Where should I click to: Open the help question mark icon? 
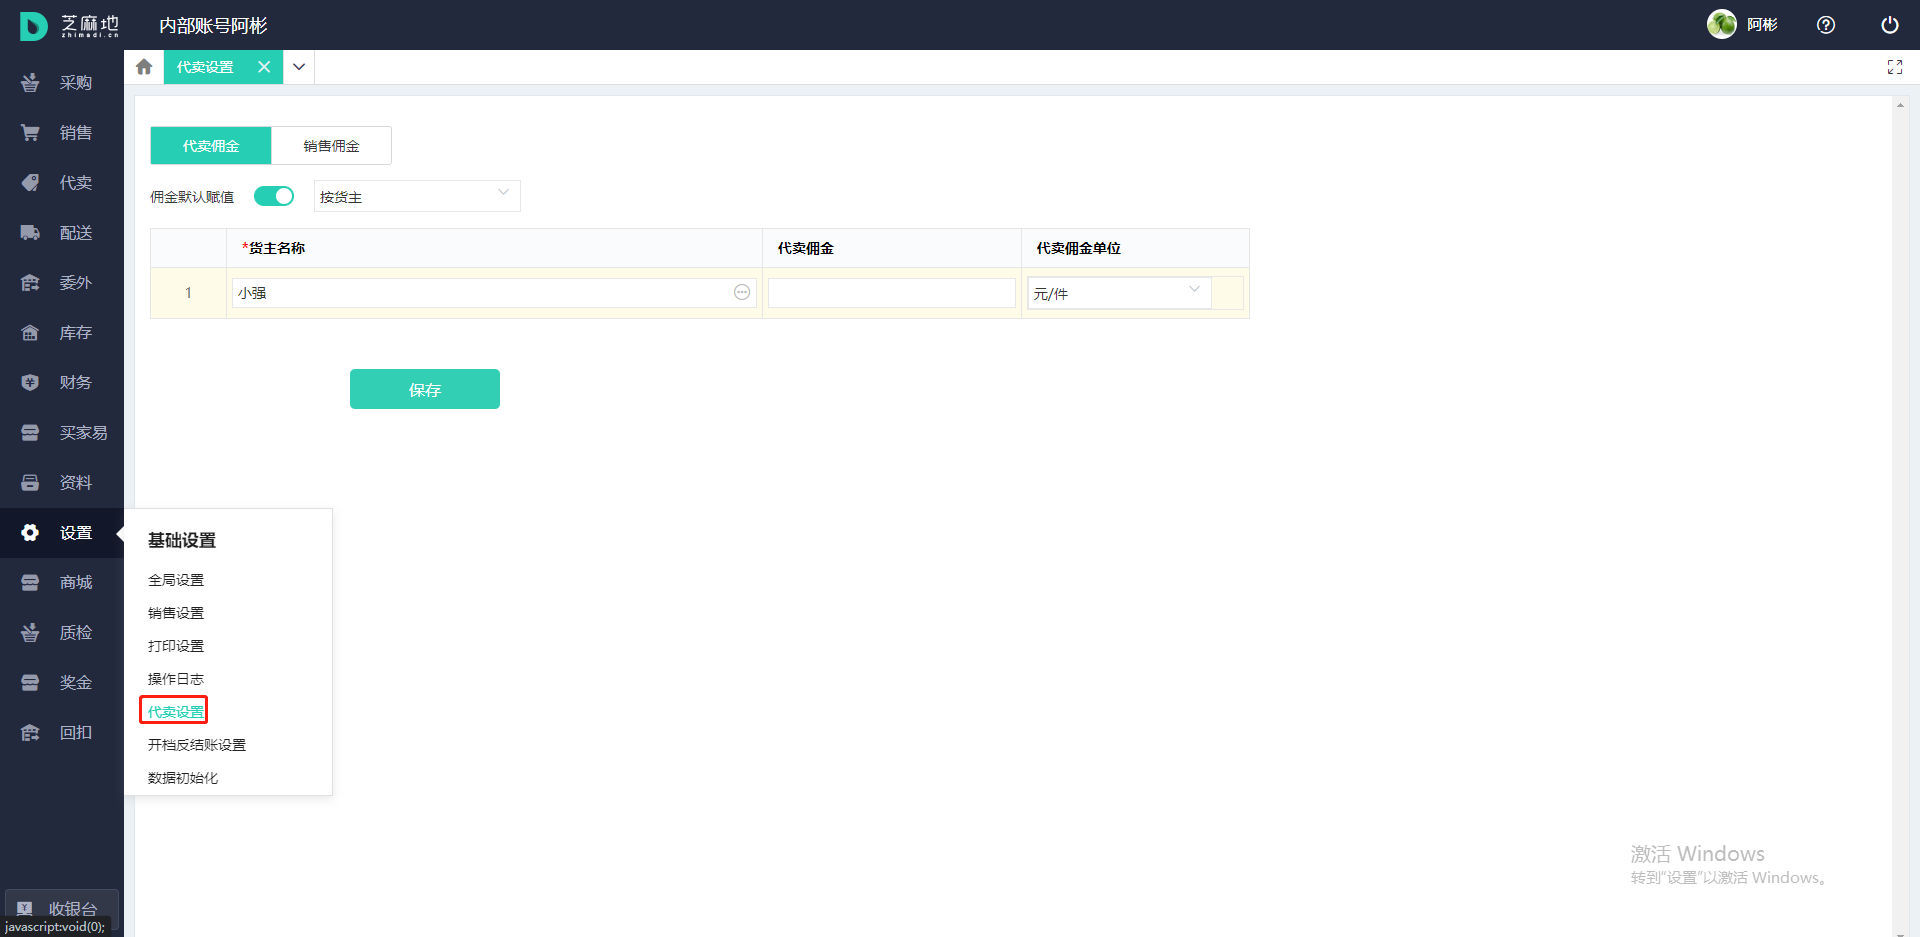[1826, 25]
